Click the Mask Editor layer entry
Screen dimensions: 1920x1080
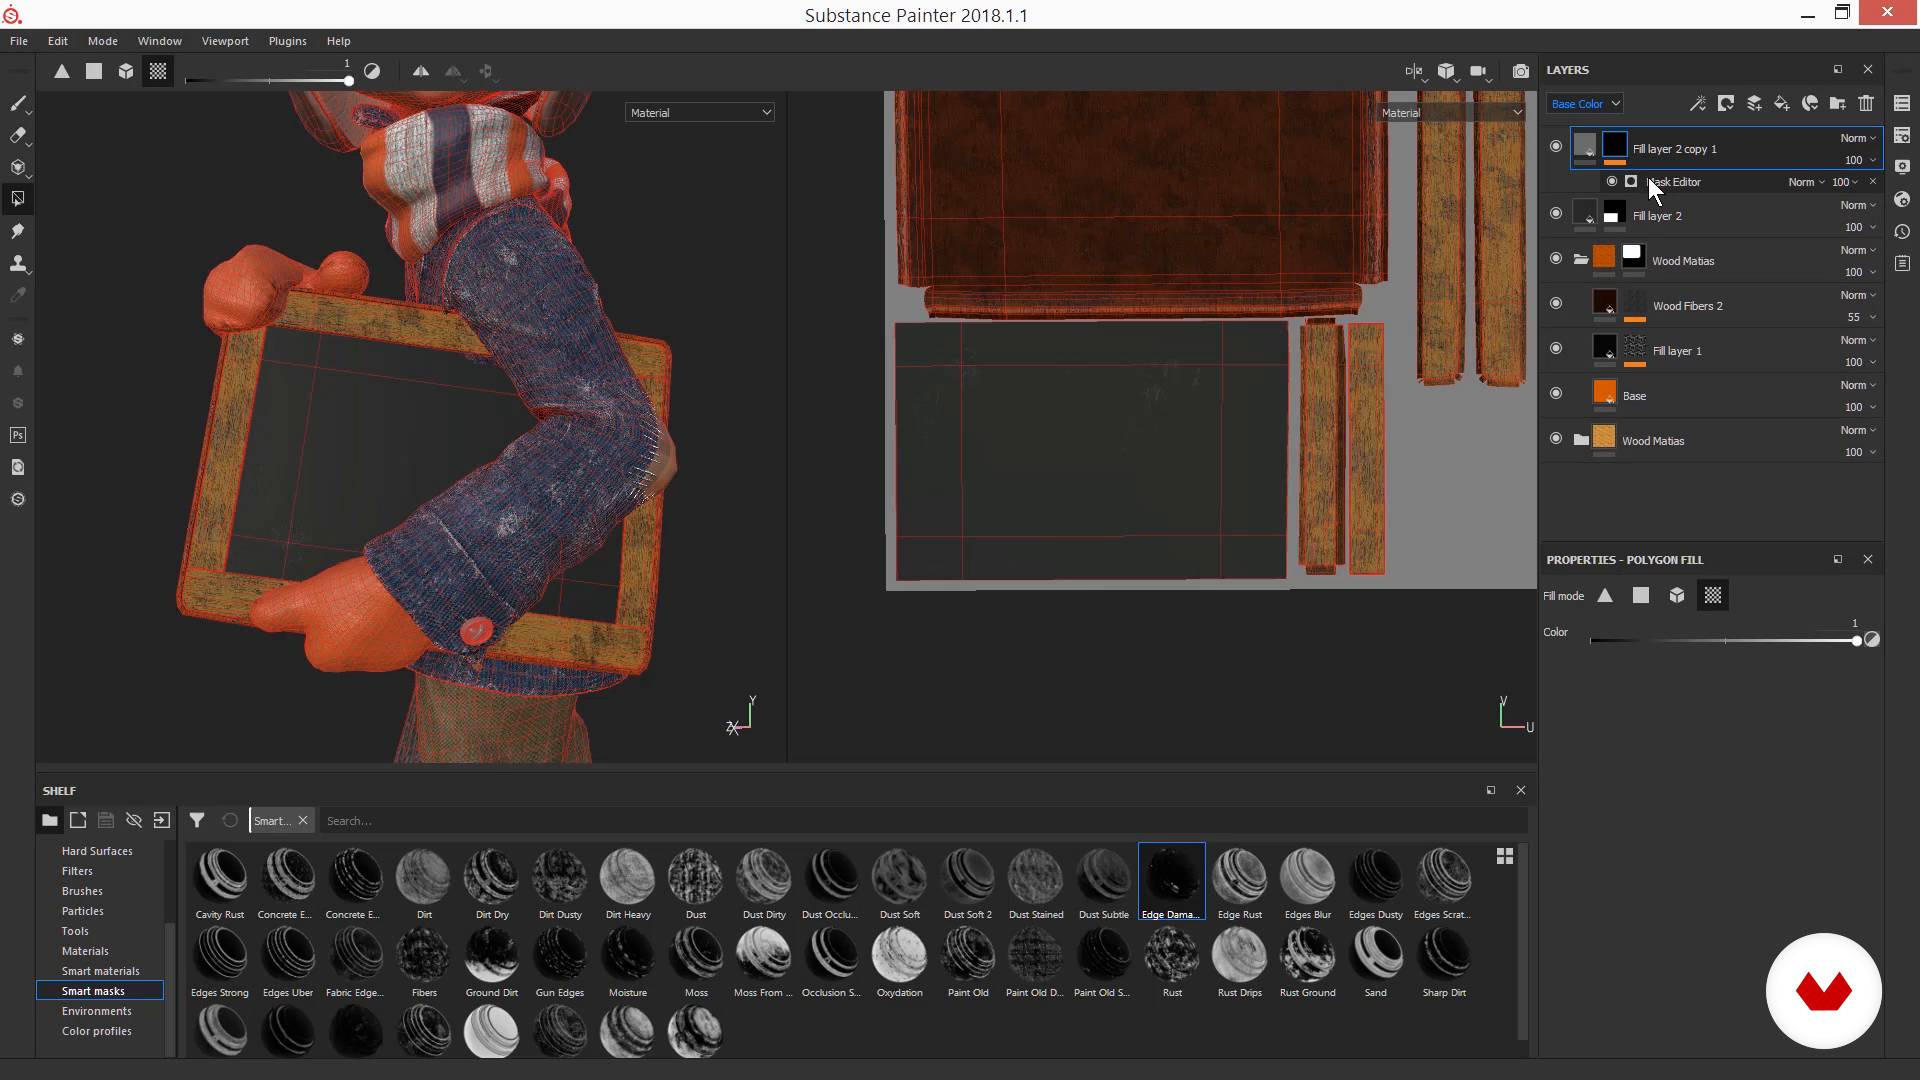tap(1675, 181)
